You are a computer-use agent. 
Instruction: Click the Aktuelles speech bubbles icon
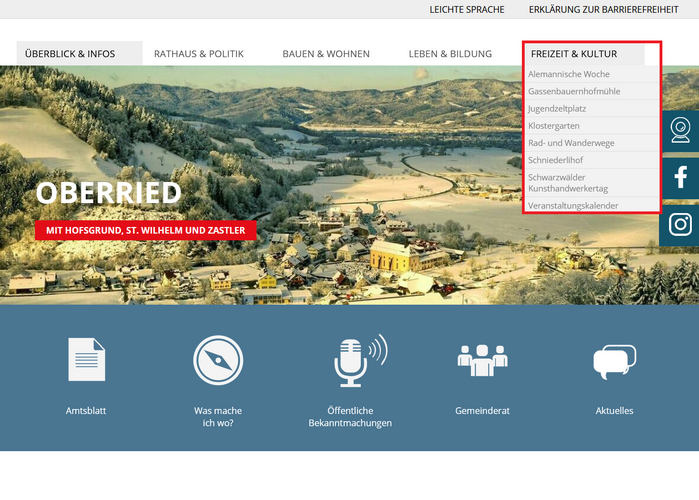point(614,361)
